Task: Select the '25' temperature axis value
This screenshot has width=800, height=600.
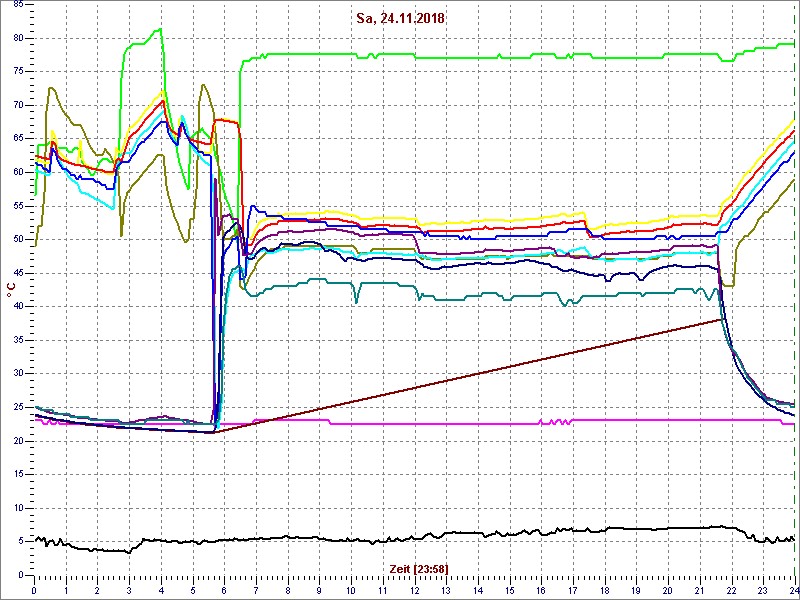Action: (17, 407)
